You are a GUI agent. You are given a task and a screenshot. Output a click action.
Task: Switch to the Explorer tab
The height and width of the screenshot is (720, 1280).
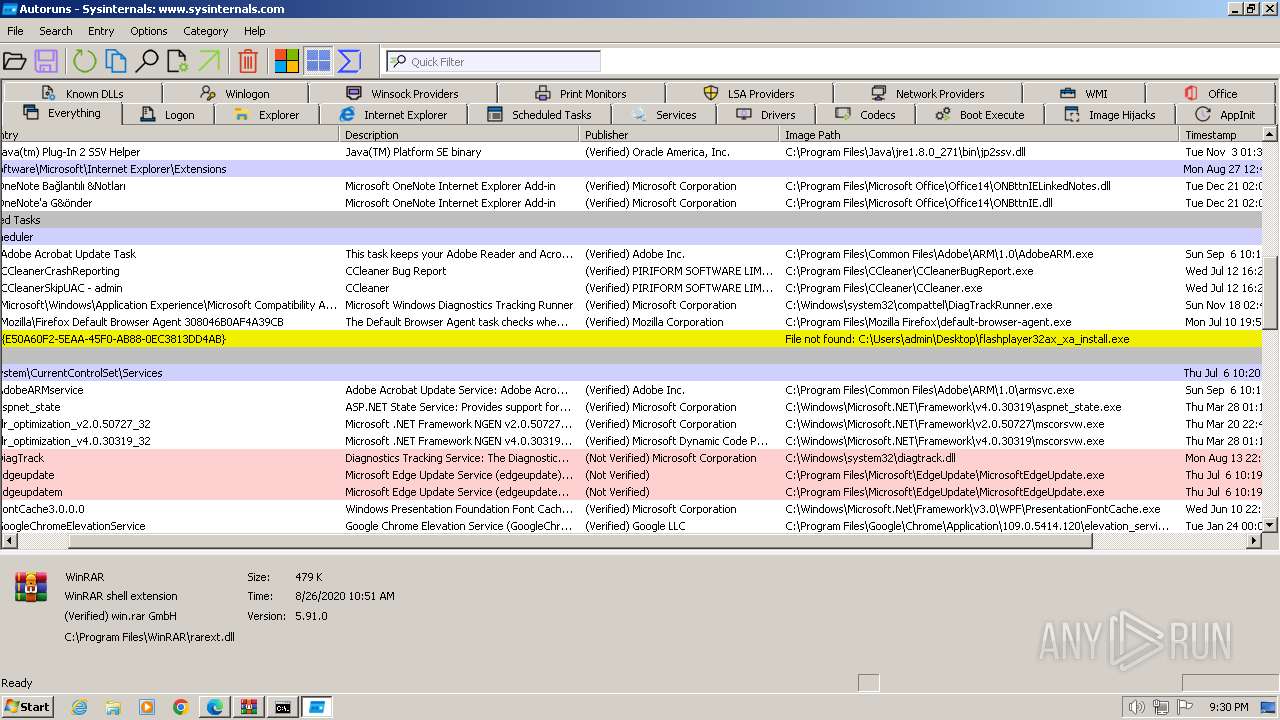[x=267, y=115]
